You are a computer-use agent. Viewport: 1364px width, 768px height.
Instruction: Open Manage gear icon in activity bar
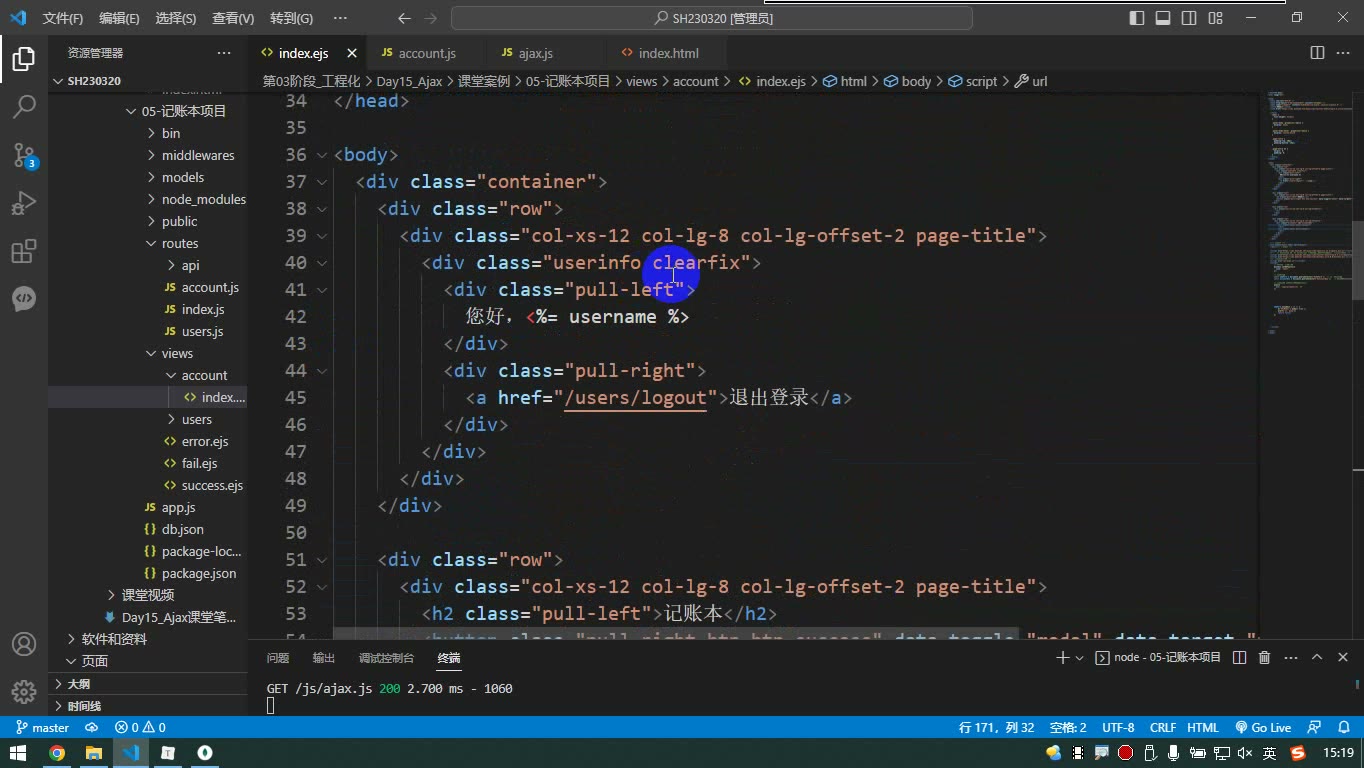tap(24, 692)
